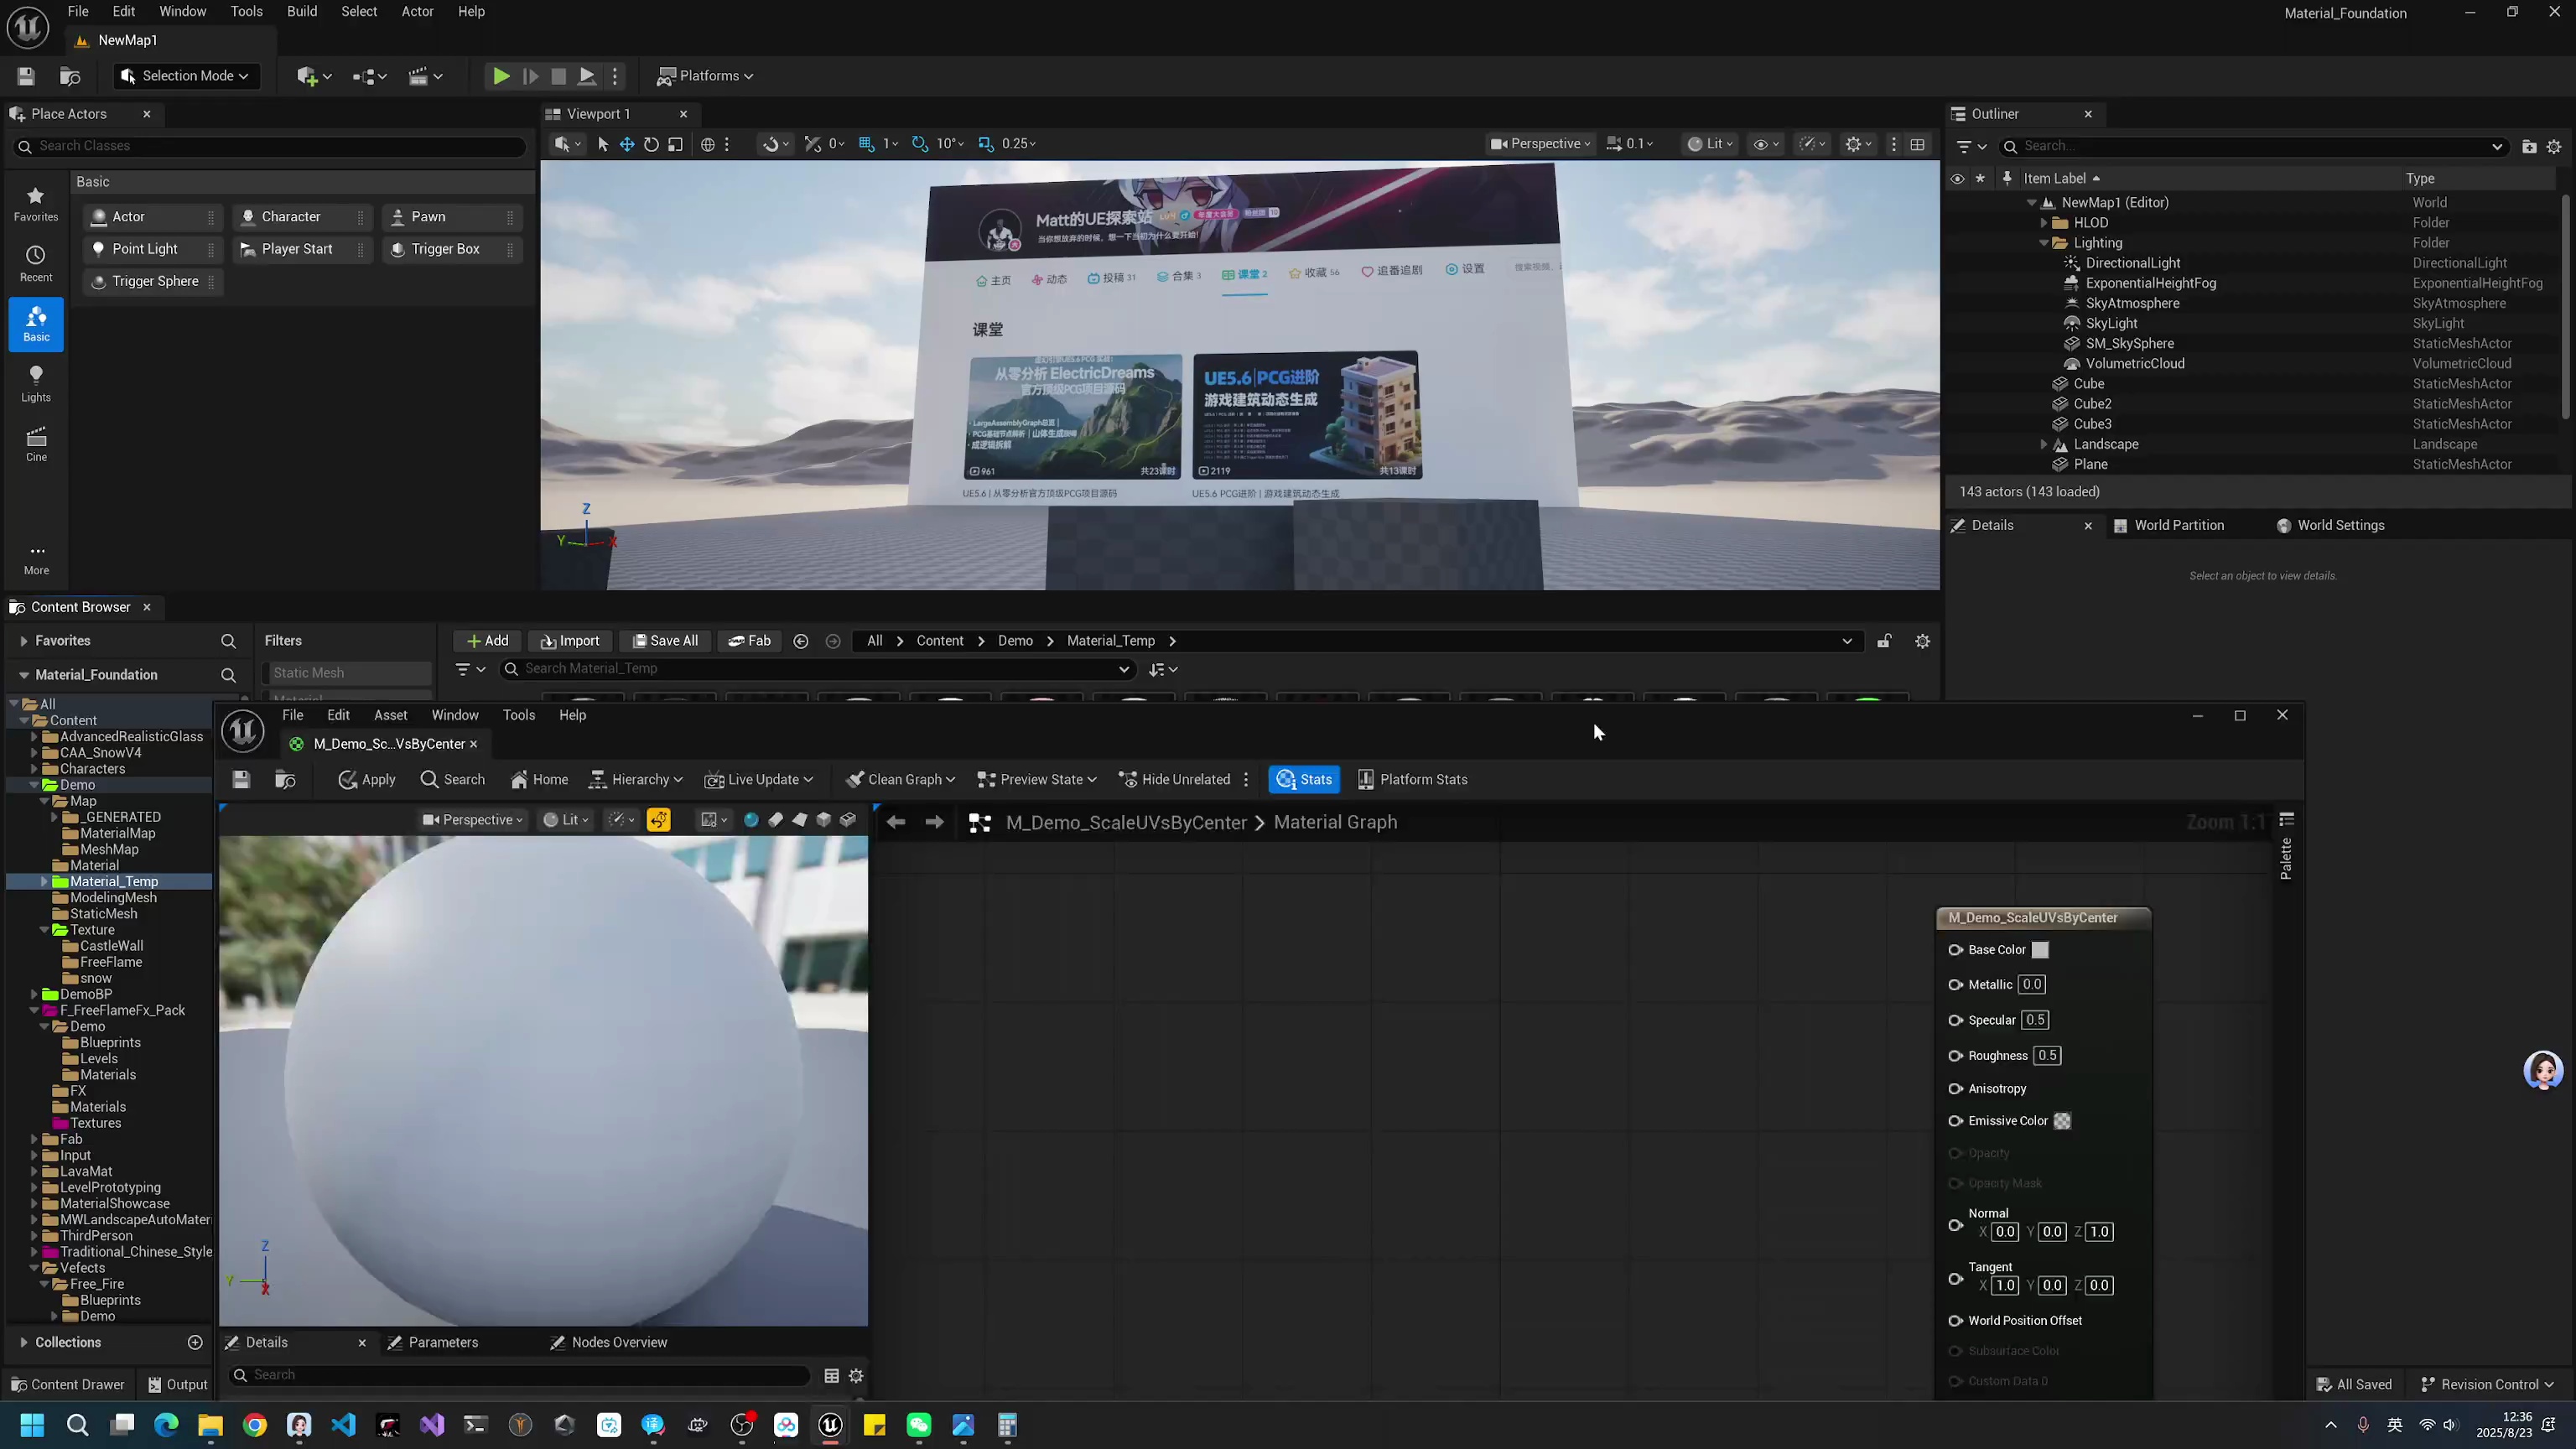The image size is (2576, 1449).
Task: Open the Asset menu in the material editor
Action: [391, 715]
